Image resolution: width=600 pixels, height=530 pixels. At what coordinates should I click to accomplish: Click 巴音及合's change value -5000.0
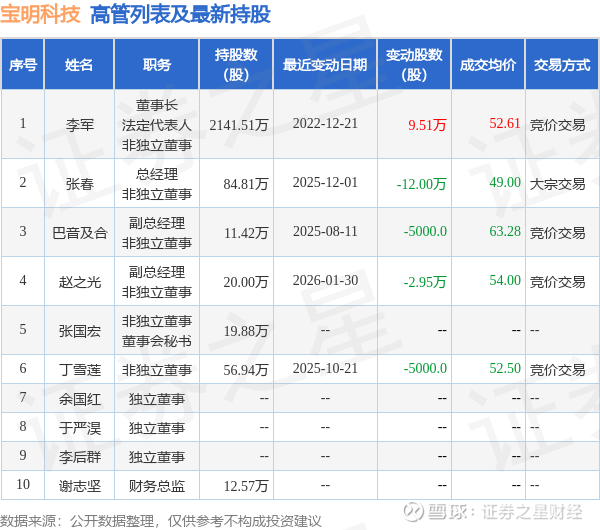425,232
